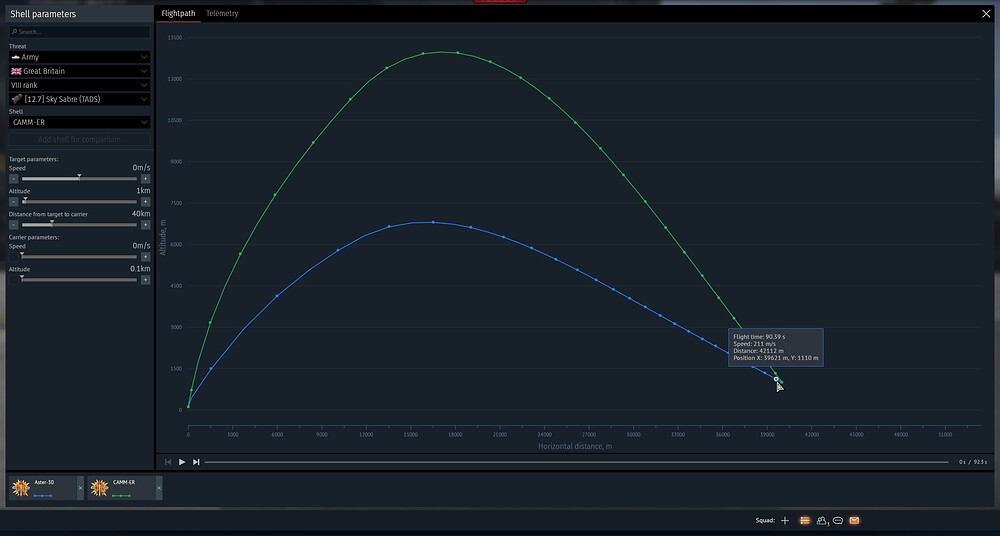Open the Army threat type dropdown
The height and width of the screenshot is (536, 1000).
pos(80,57)
